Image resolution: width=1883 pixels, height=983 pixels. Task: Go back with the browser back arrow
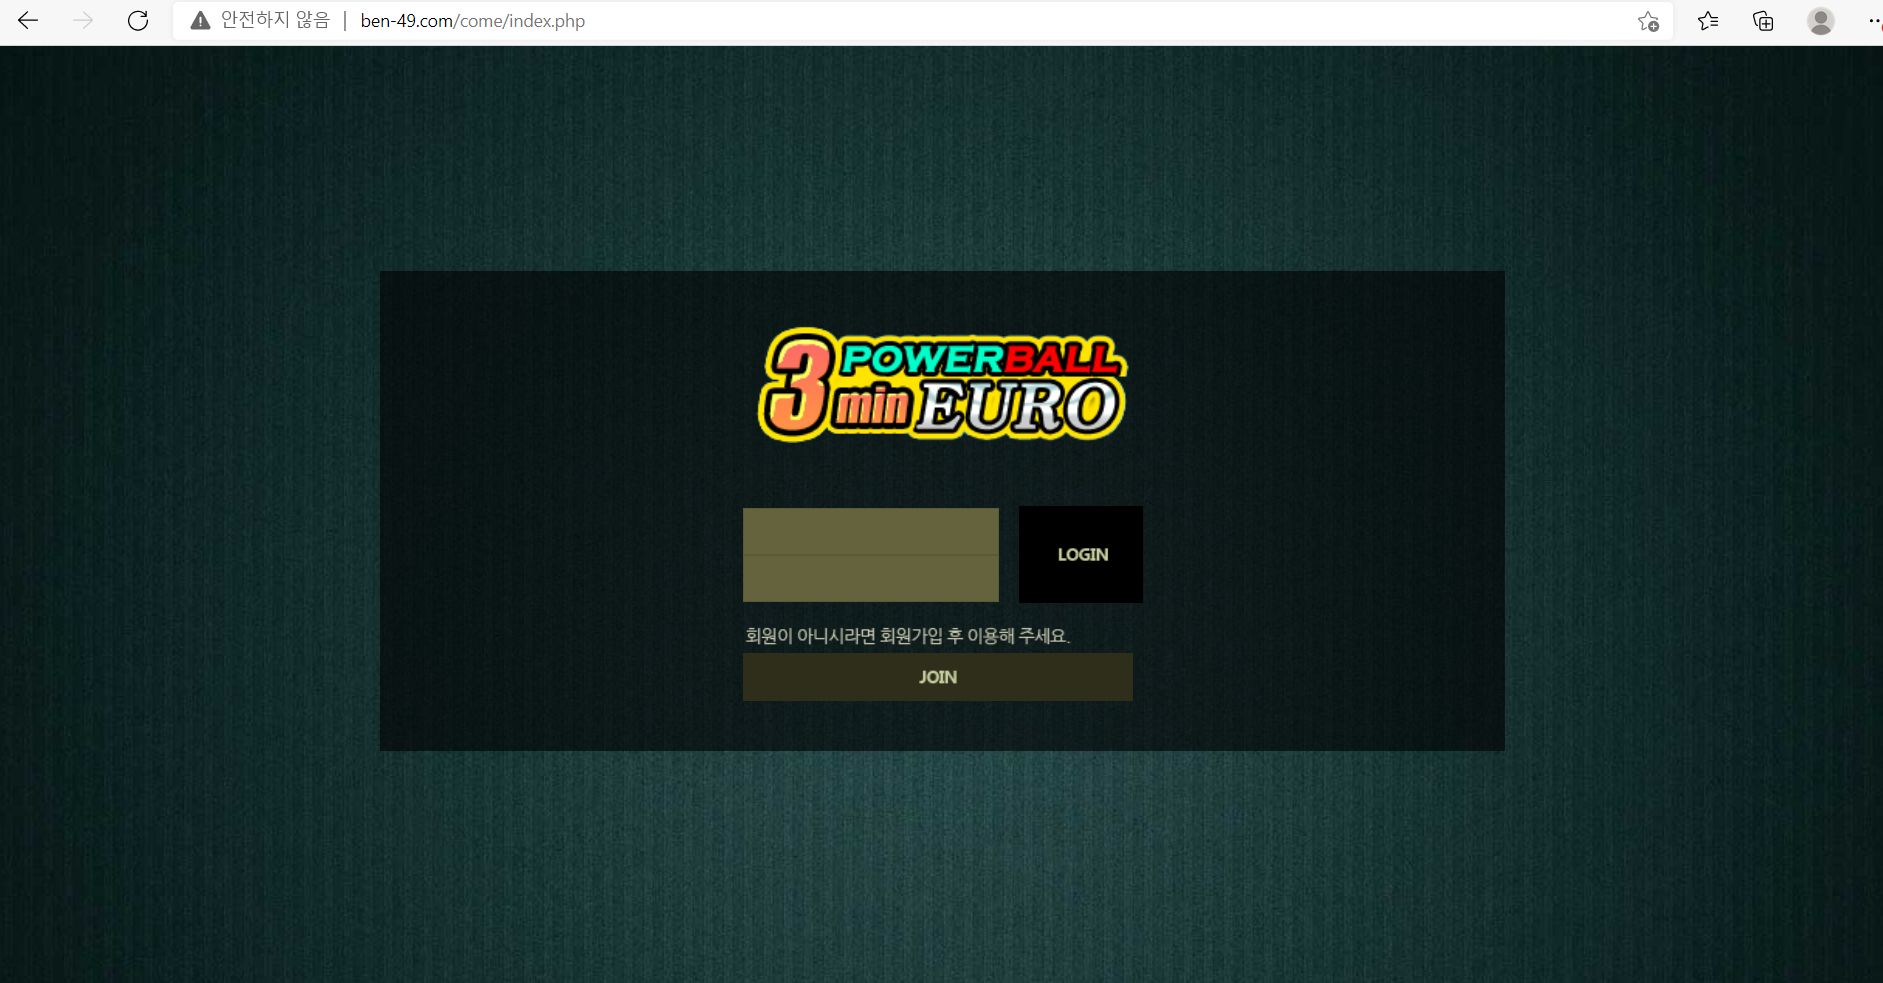coord(28,20)
